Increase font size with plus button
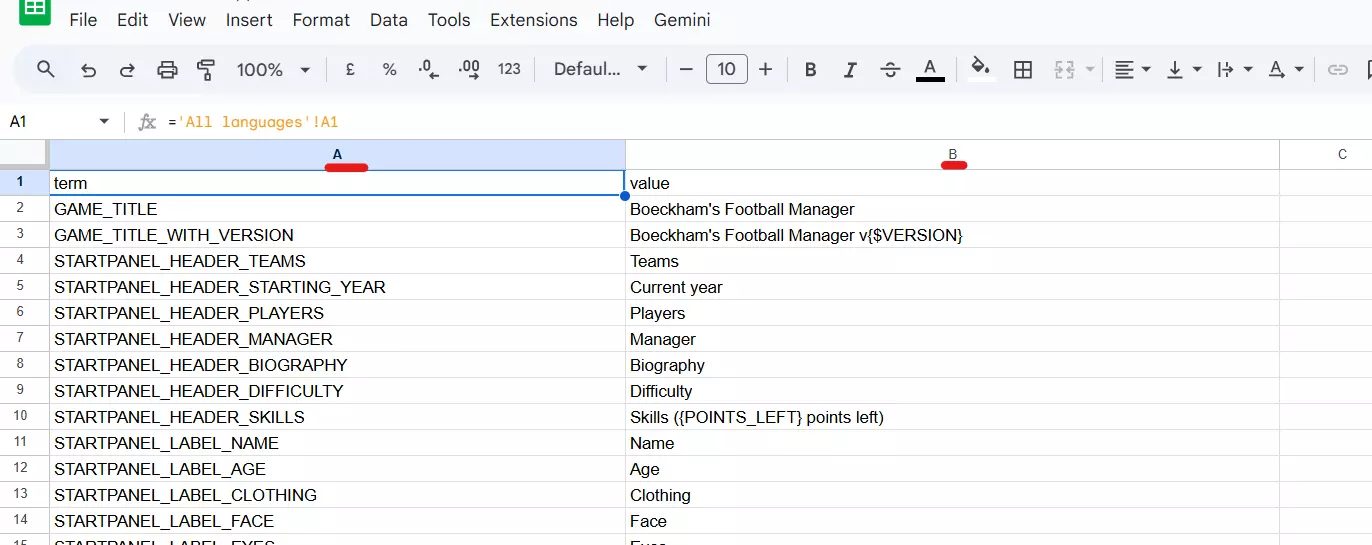 [765, 69]
